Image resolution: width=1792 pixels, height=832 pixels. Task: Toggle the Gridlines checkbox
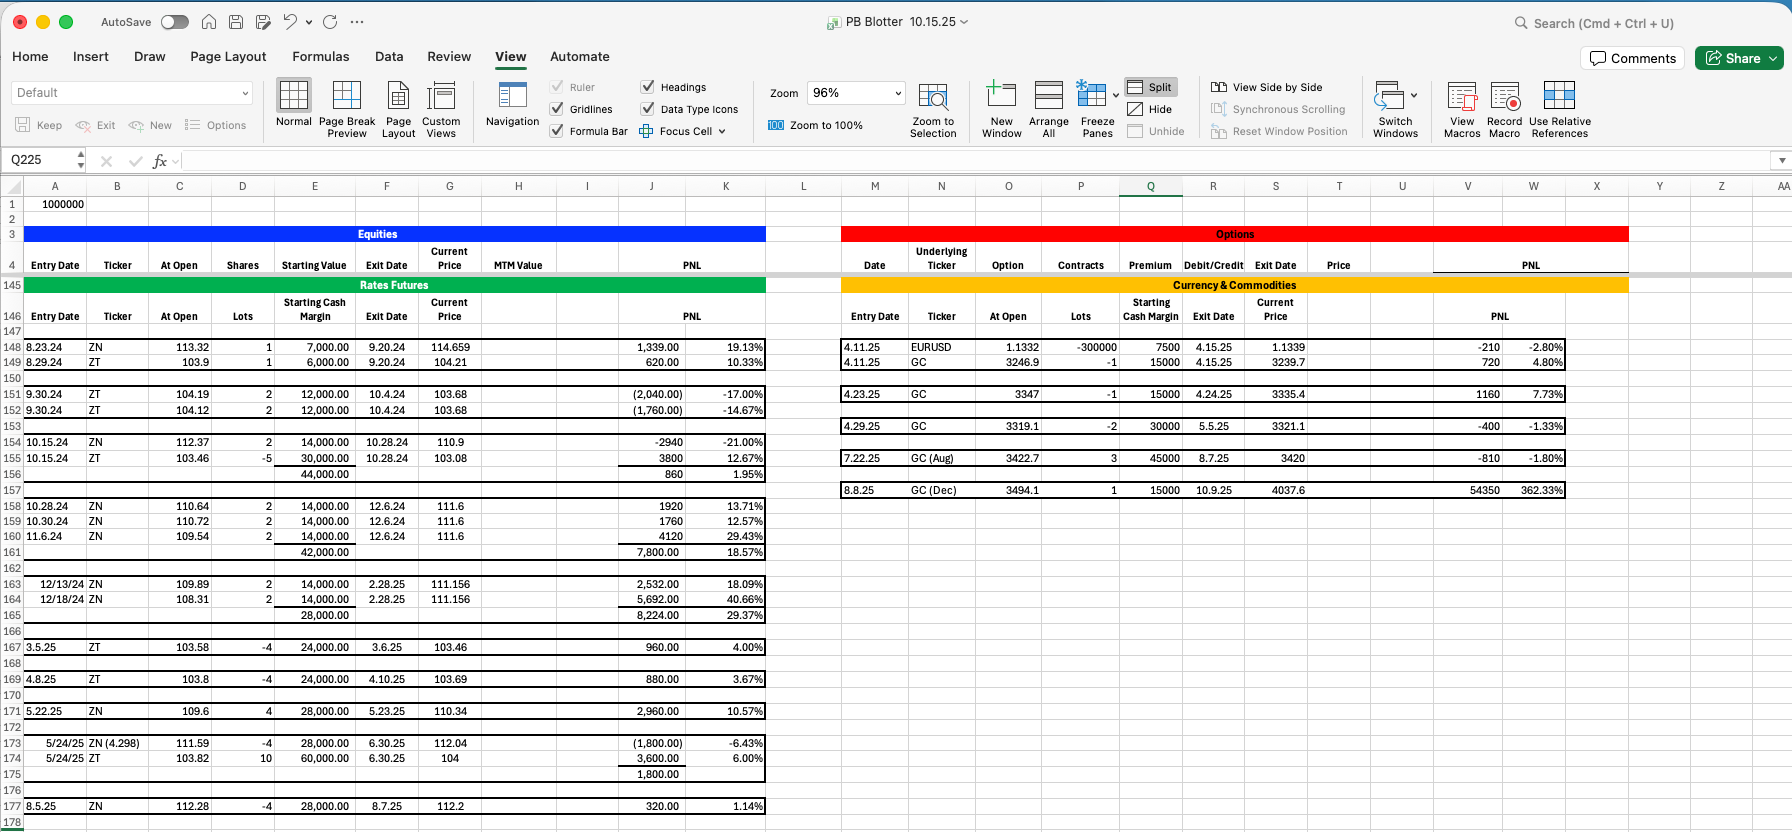click(557, 109)
